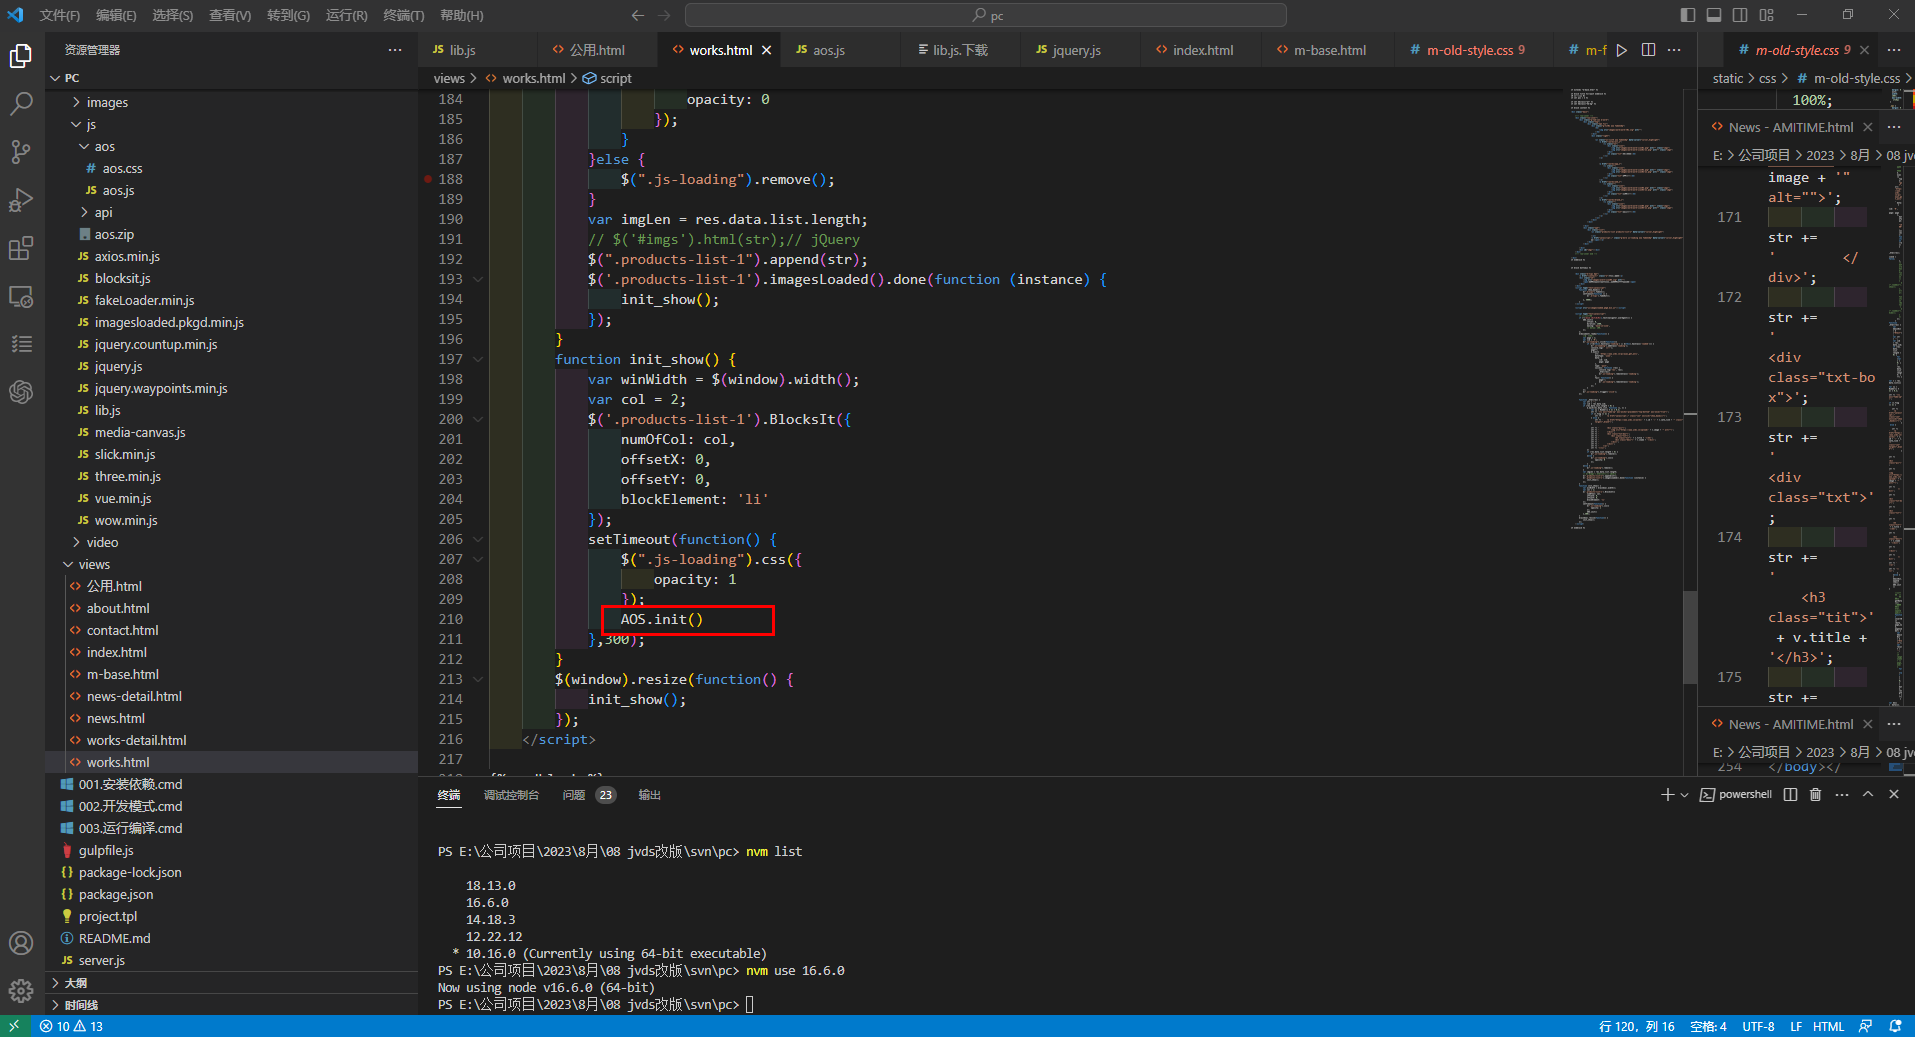Open editor More Actions ellipsis
Screen dimensions: 1915x1037
[x=1674, y=50]
